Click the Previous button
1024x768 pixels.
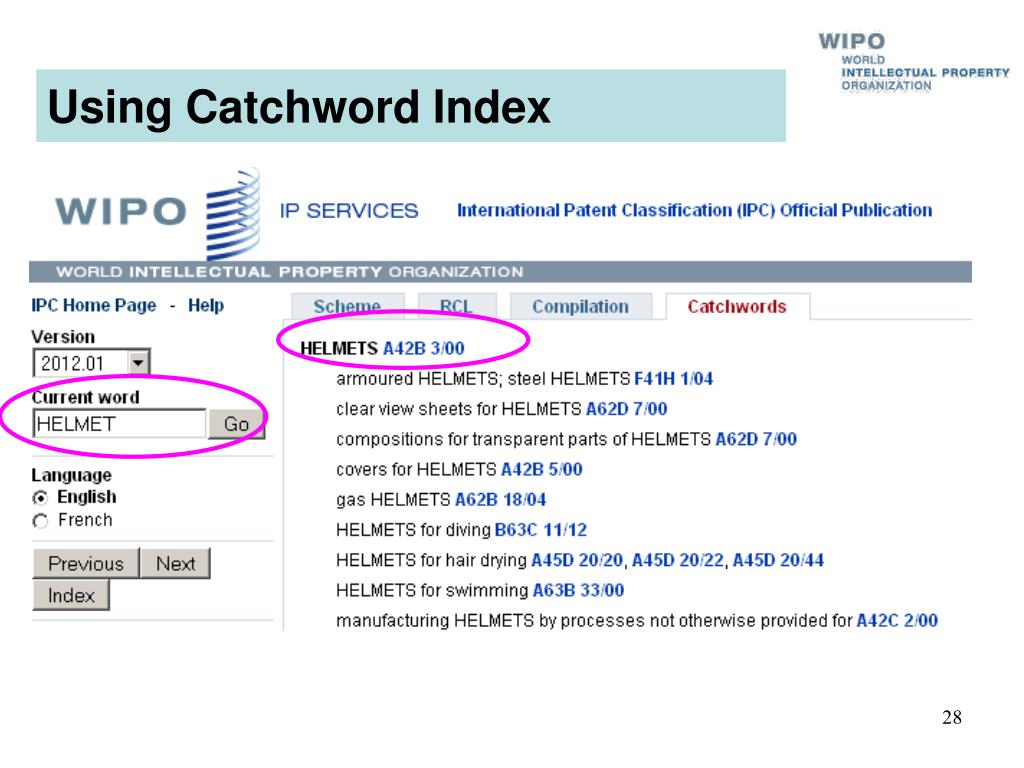coord(86,564)
